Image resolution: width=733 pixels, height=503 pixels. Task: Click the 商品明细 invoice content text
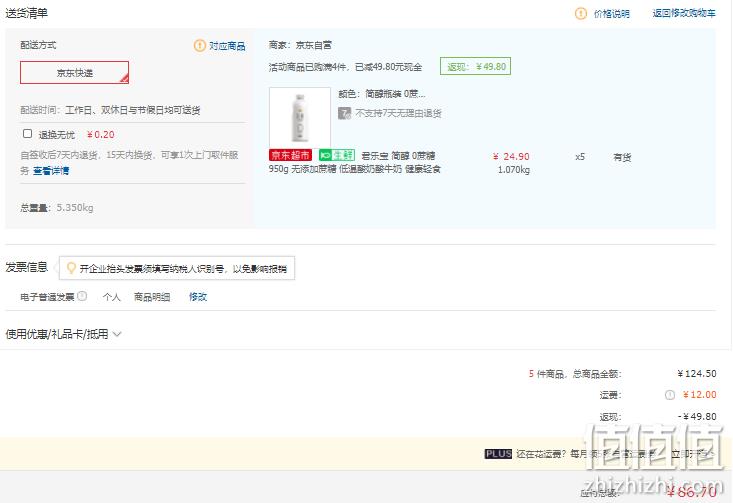(152, 297)
